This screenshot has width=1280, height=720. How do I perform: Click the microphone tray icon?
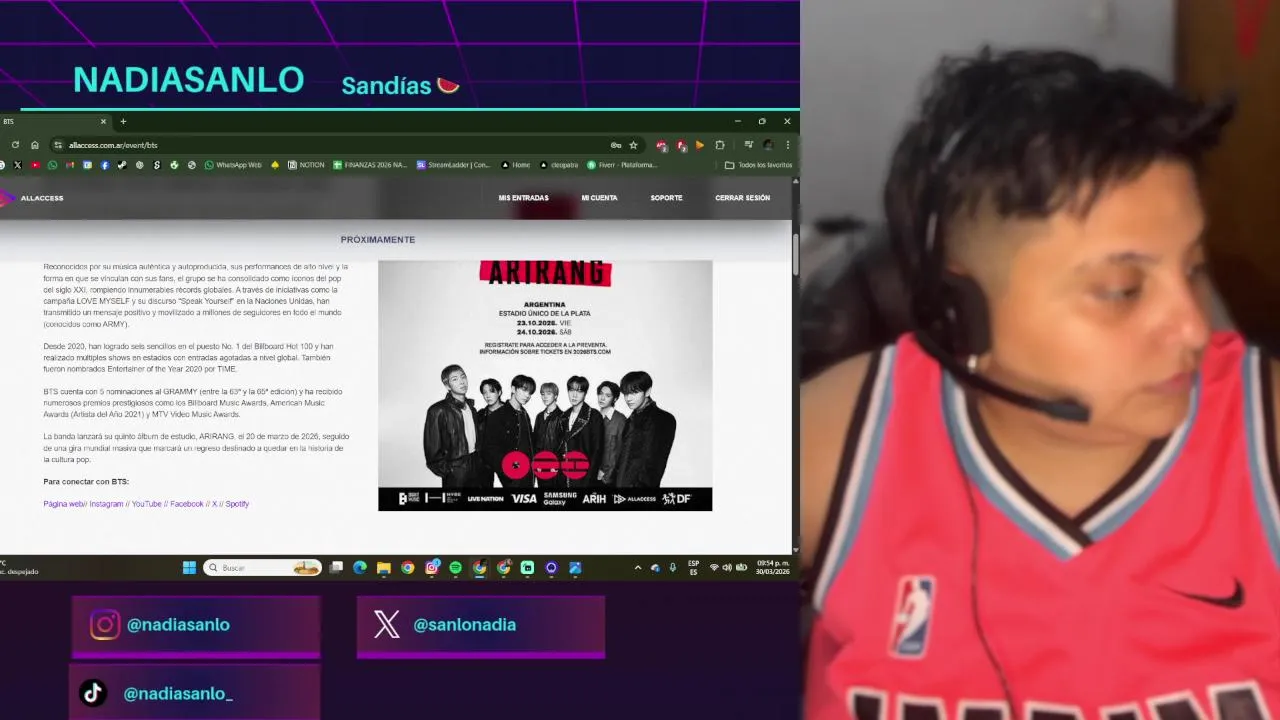click(x=672, y=568)
